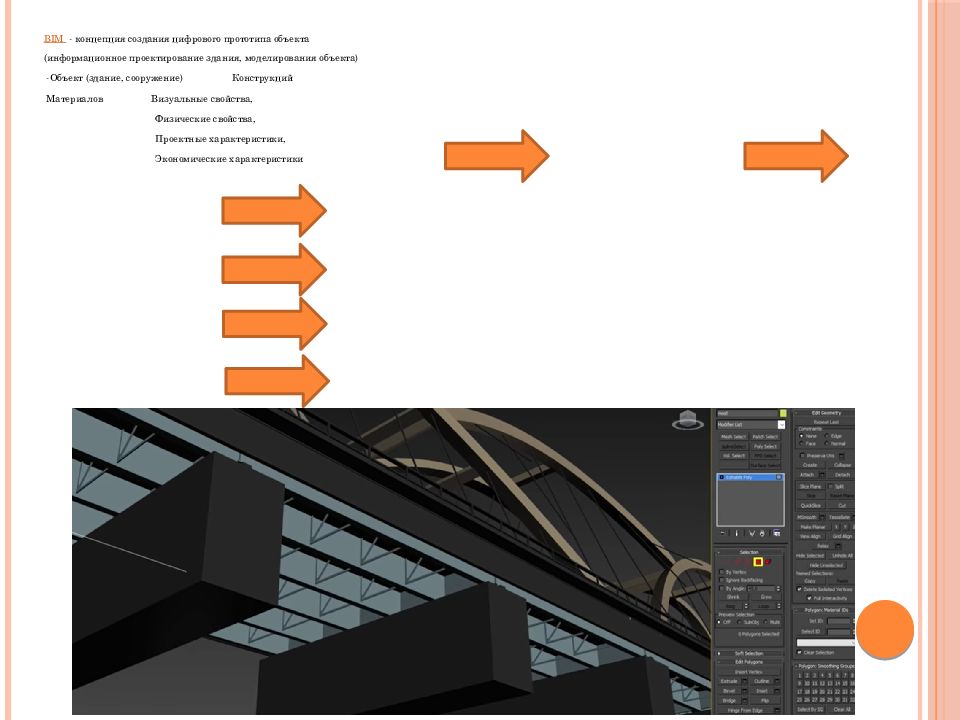Click the Mesh Select modifier button

733,437
